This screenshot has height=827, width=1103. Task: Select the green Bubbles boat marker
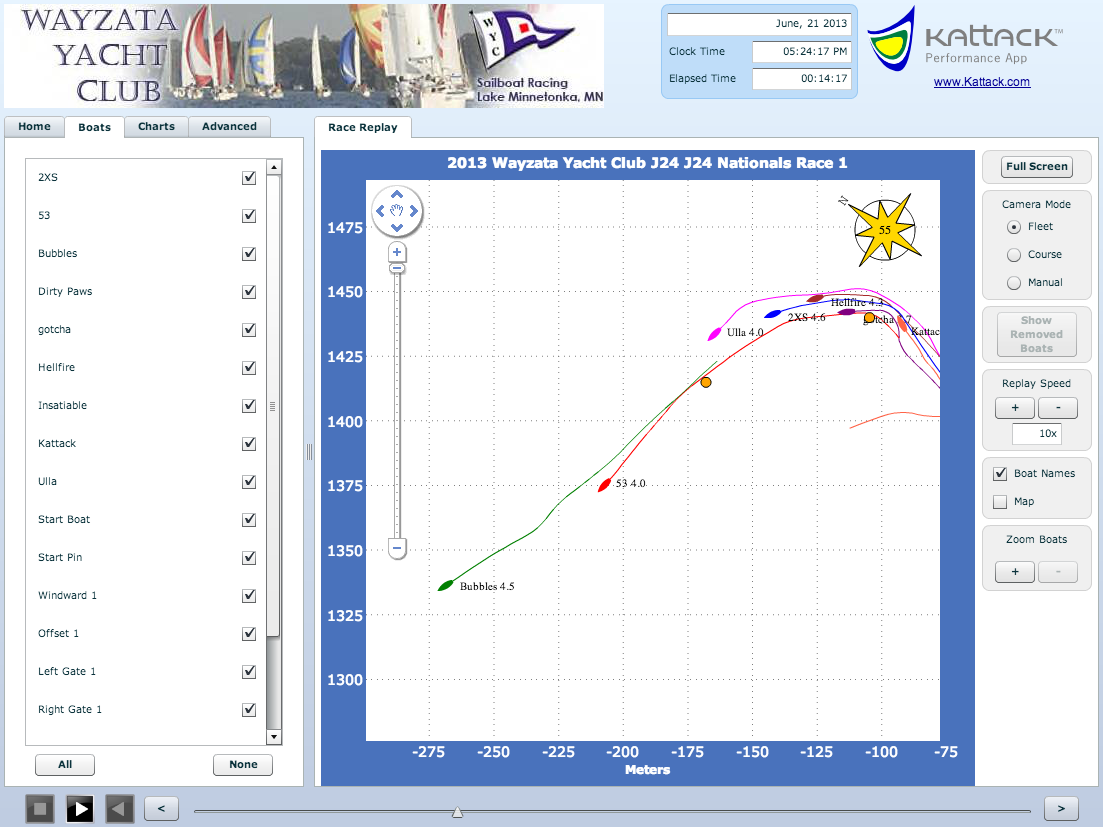pos(446,585)
